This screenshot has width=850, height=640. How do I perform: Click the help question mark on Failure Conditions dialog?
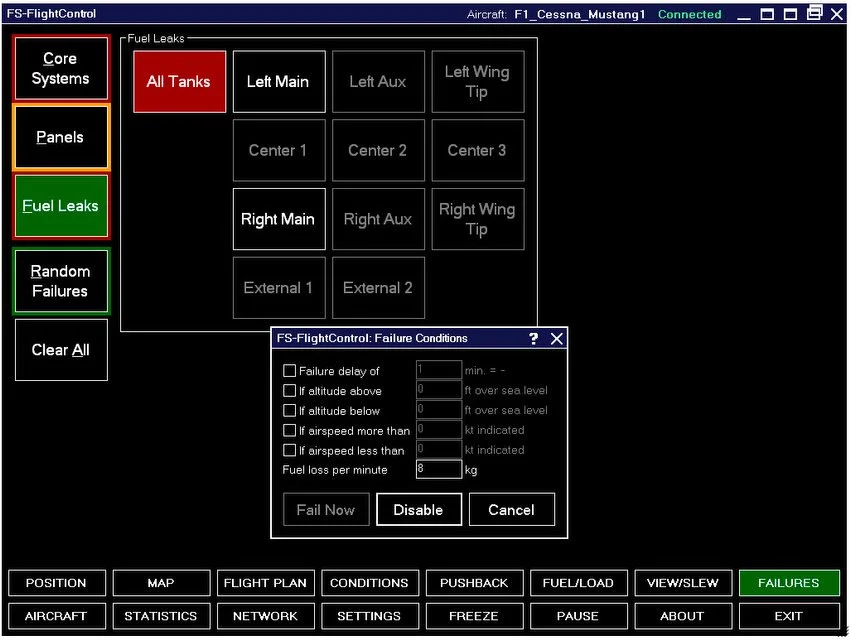coord(533,338)
